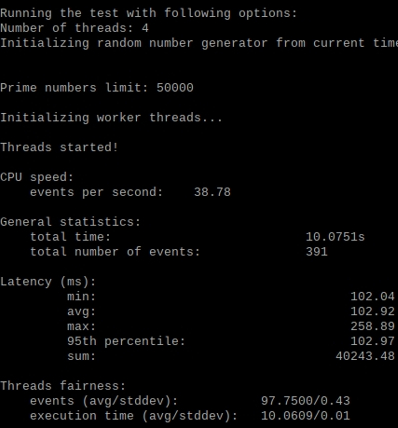Click the 'sum:' latency label
Image resolution: width=398 pixels, height=428 pixels.
[81, 356]
